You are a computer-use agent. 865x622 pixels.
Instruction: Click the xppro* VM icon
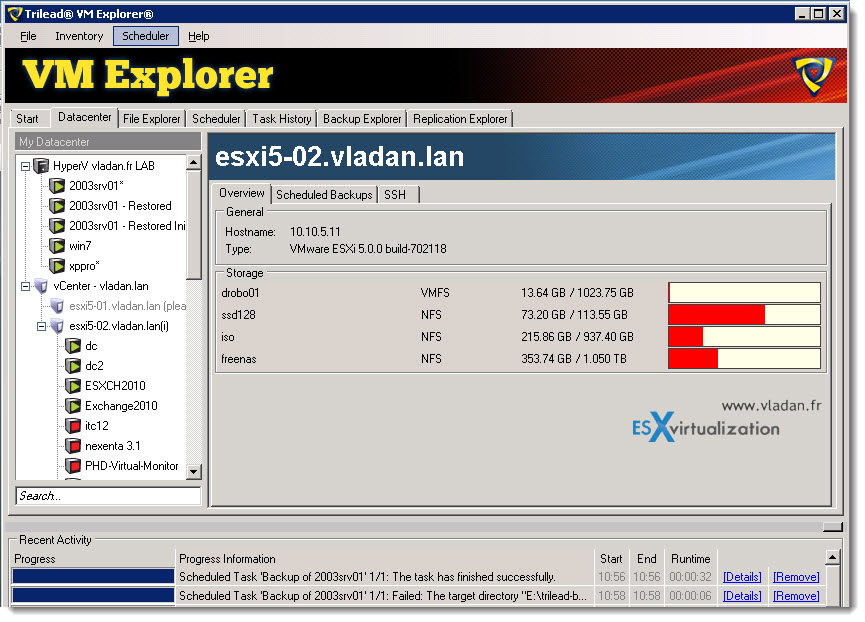click(x=57, y=266)
